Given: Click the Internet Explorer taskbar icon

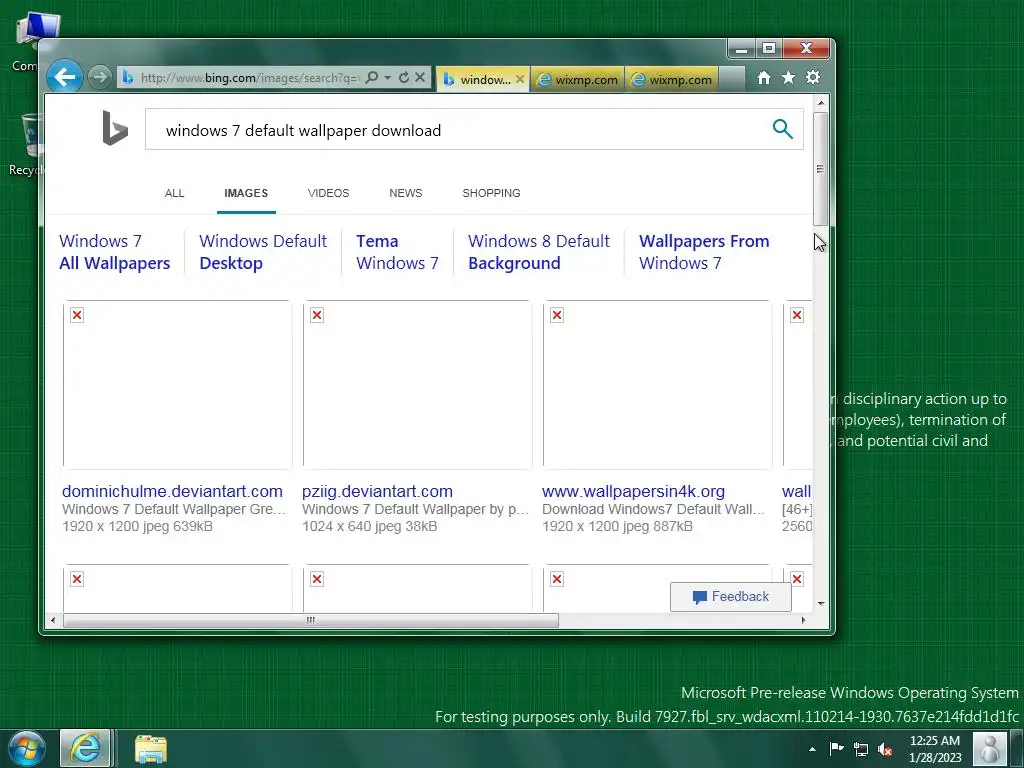Looking at the screenshot, I should 86,748.
